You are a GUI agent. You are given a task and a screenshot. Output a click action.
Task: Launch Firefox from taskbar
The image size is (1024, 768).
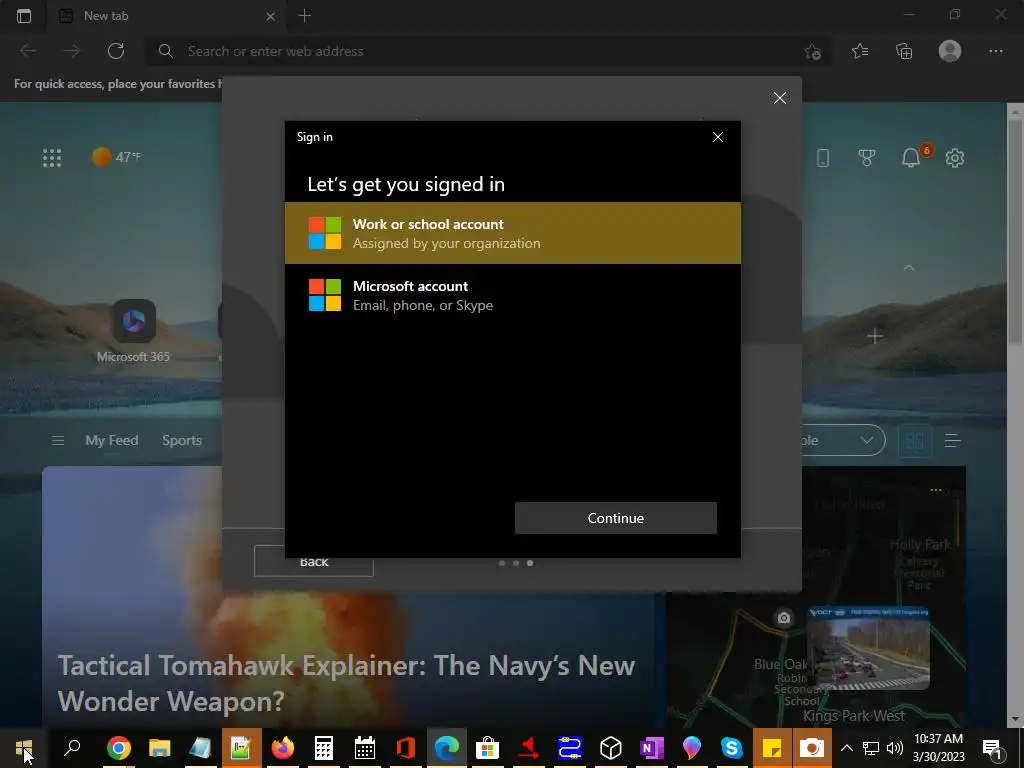[x=283, y=748]
